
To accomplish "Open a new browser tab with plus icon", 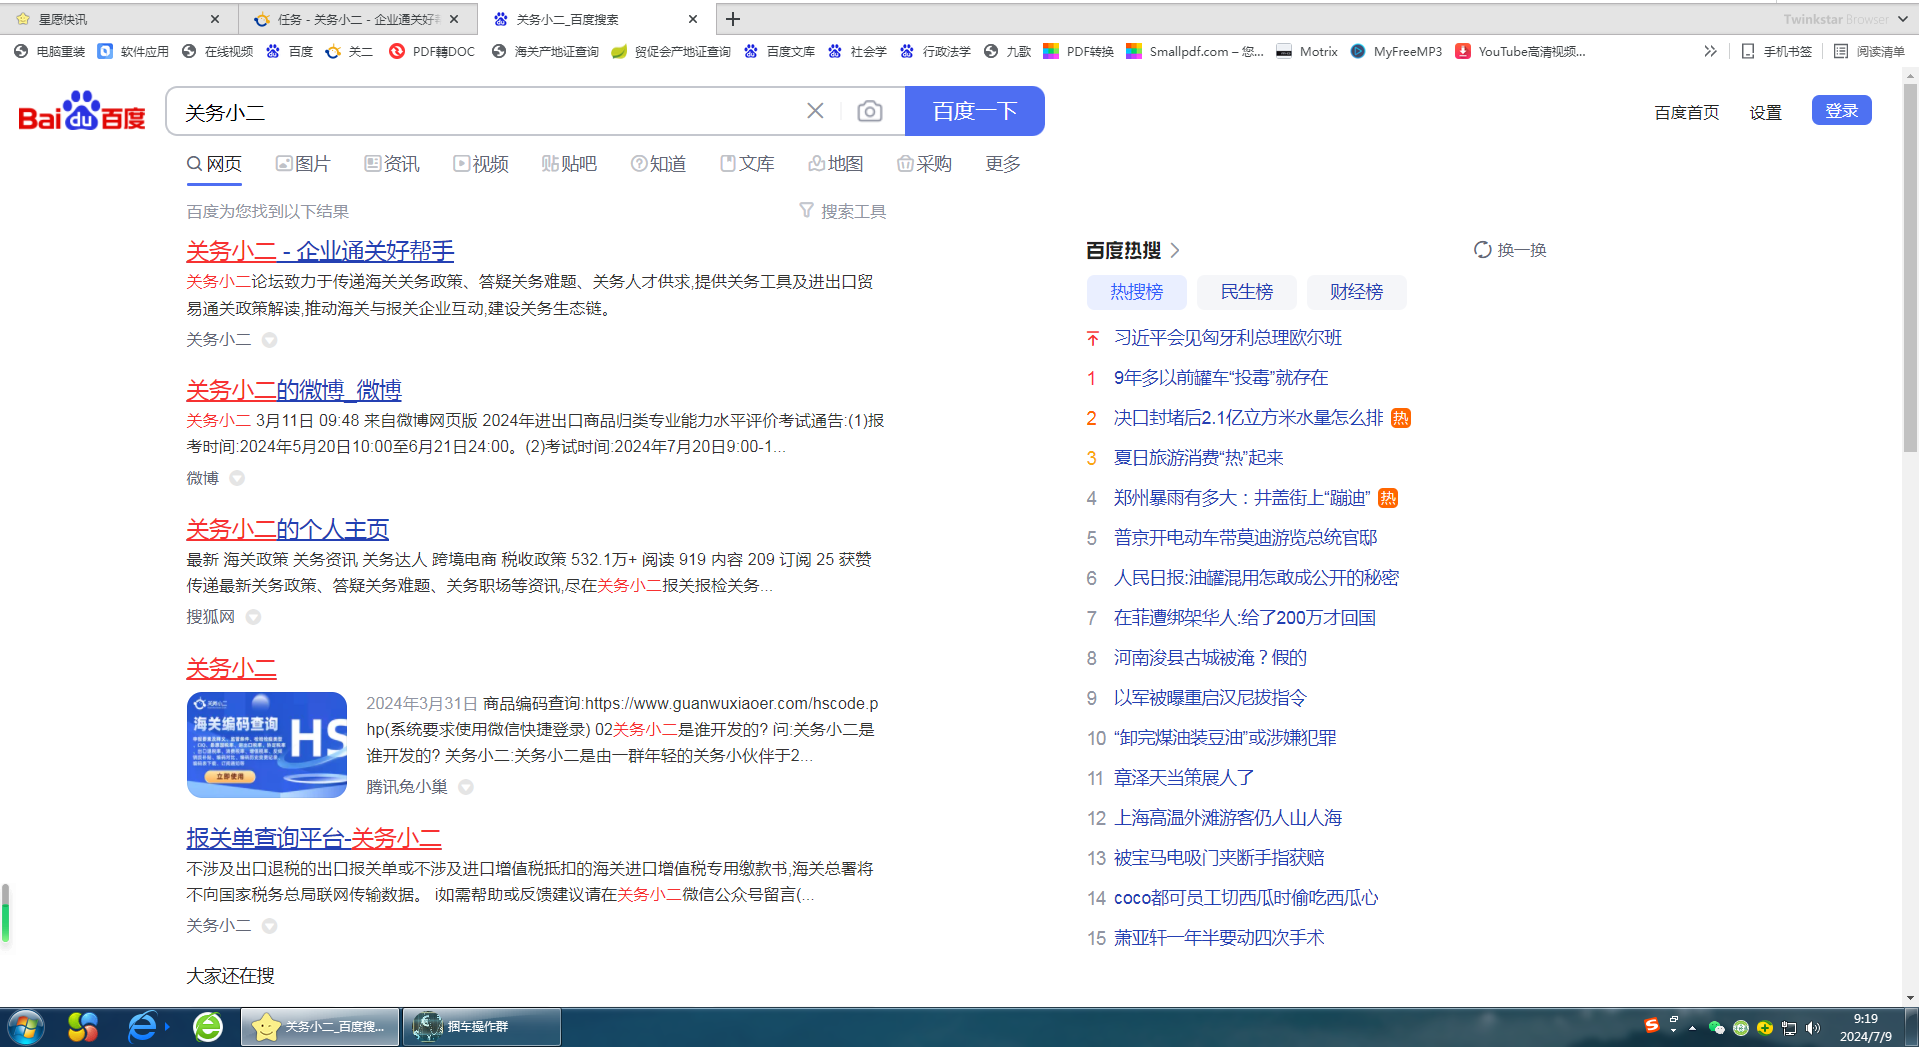I will (x=733, y=19).
